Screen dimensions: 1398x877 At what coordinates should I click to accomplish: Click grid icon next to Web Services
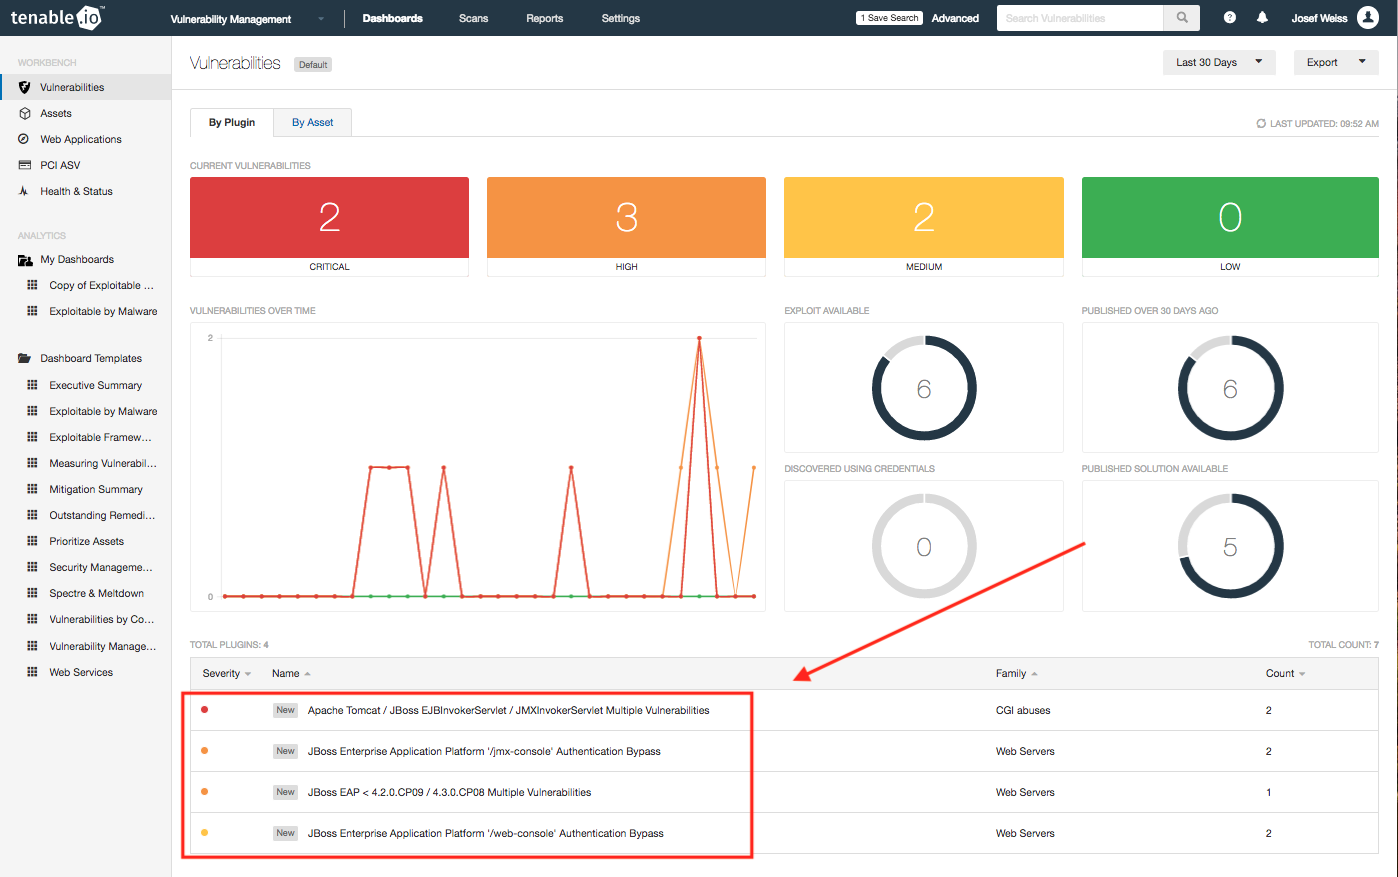32,672
